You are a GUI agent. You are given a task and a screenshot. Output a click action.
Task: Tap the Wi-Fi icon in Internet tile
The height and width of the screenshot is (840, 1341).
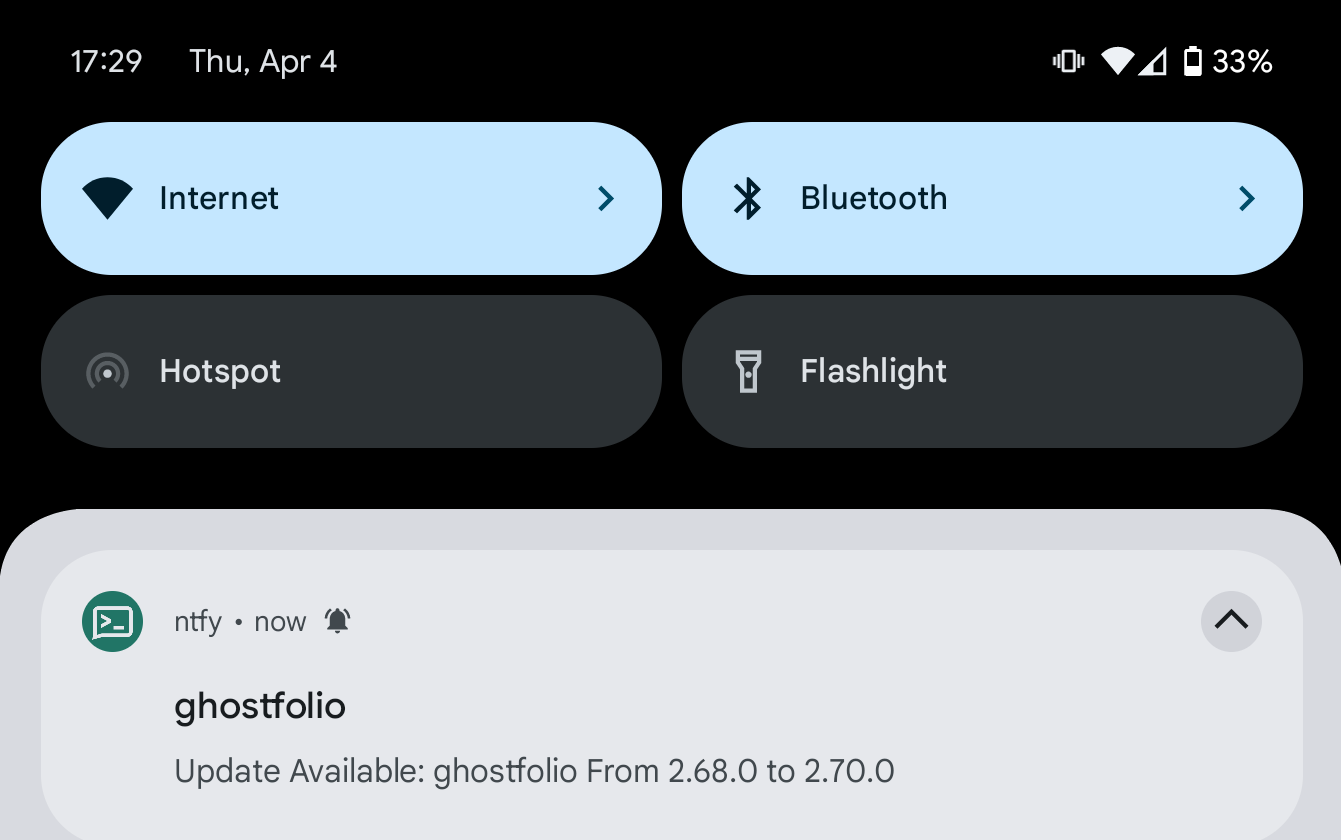(x=108, y=198)
